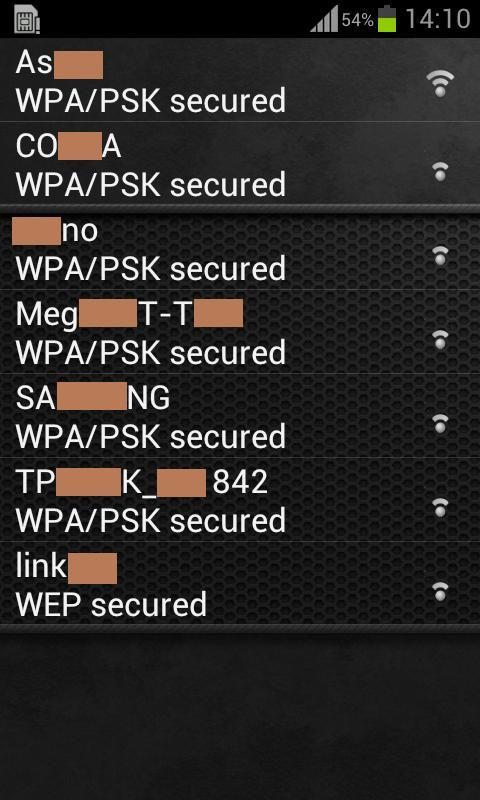Tap the Wi-Fi signal icon for link network

[440, 591]
